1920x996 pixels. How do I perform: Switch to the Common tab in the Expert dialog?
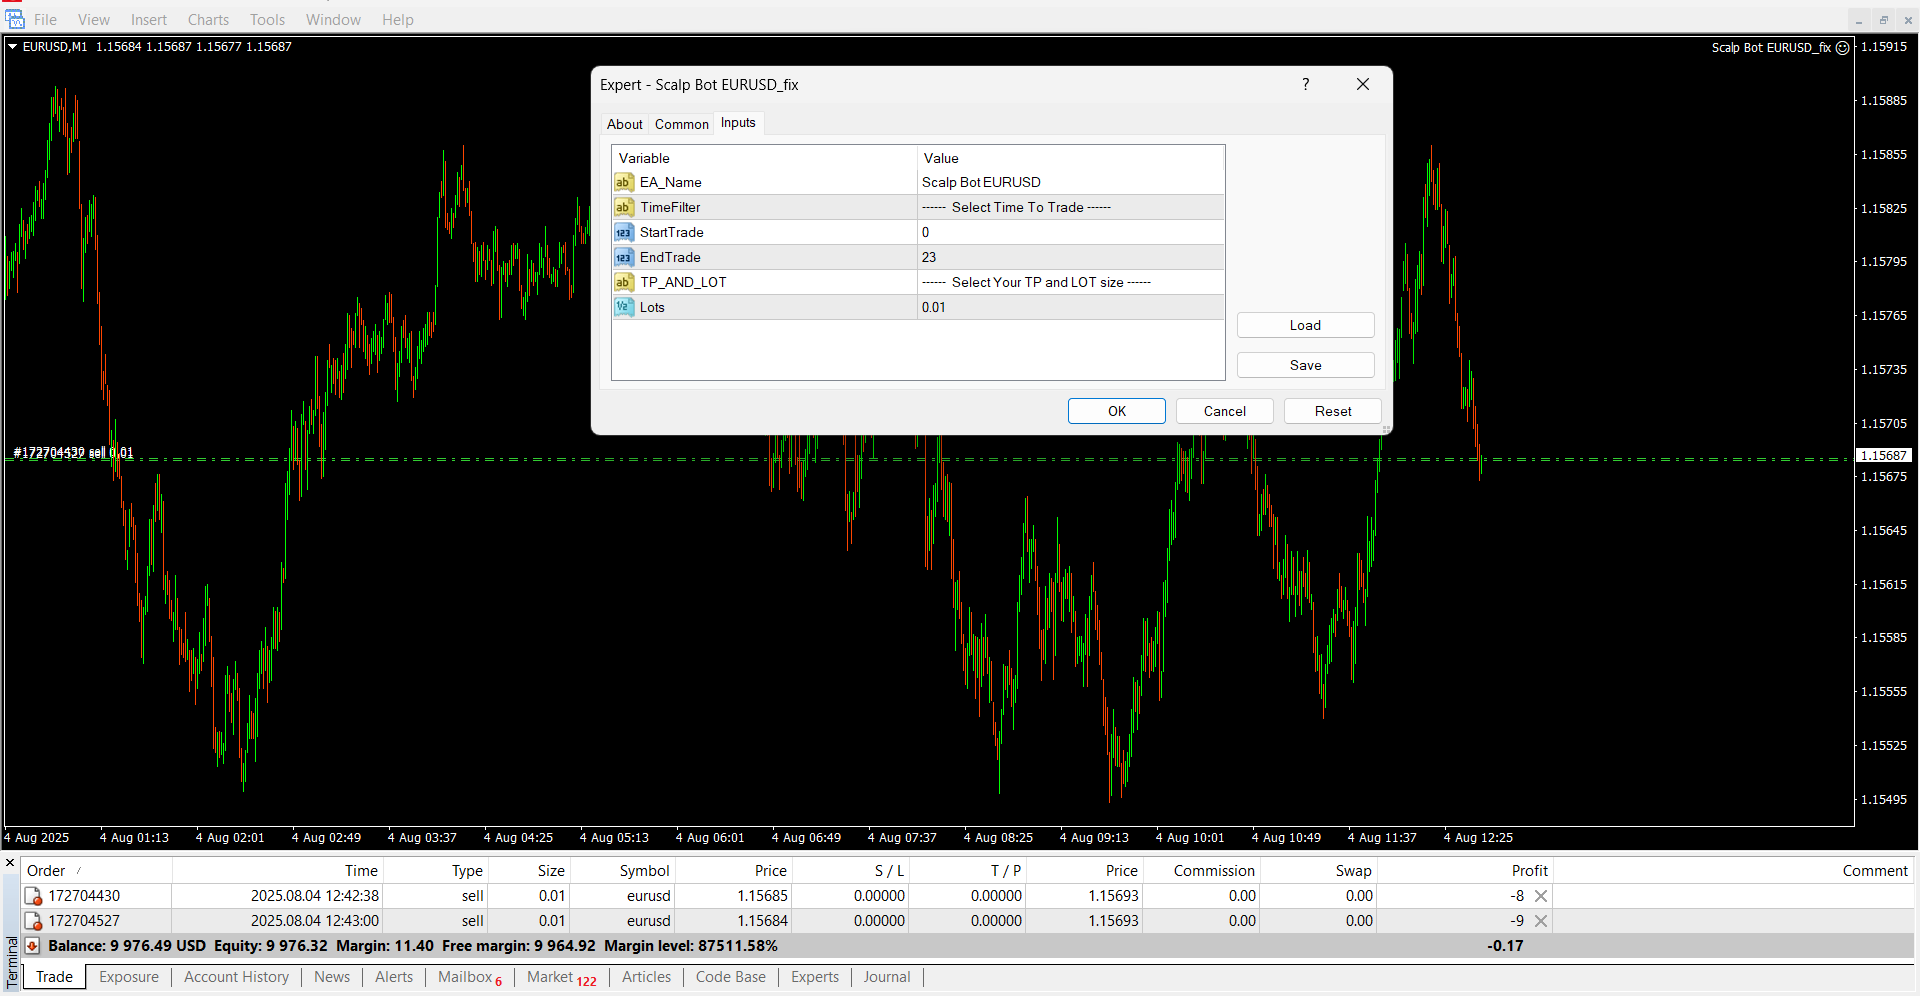[x=681, y=124]
